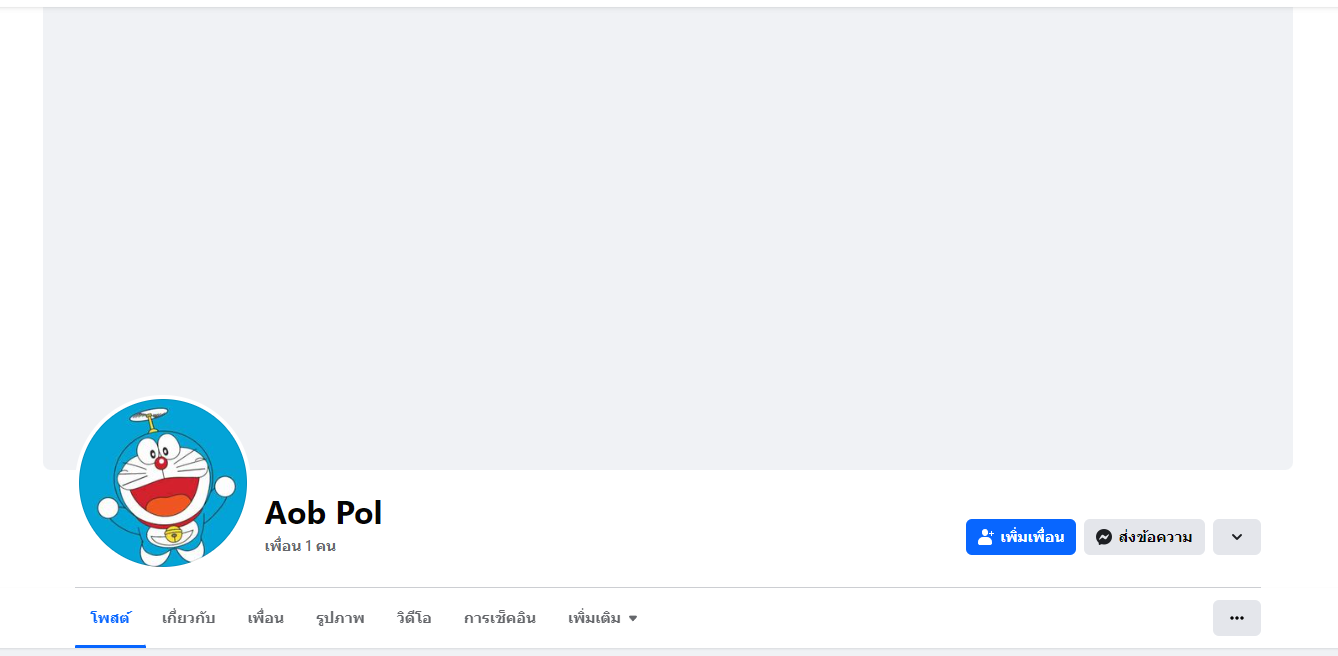Open the เกี่ยวกับ tab
This screenshot has width=1338, height=656.
click(x=188, y=618)
